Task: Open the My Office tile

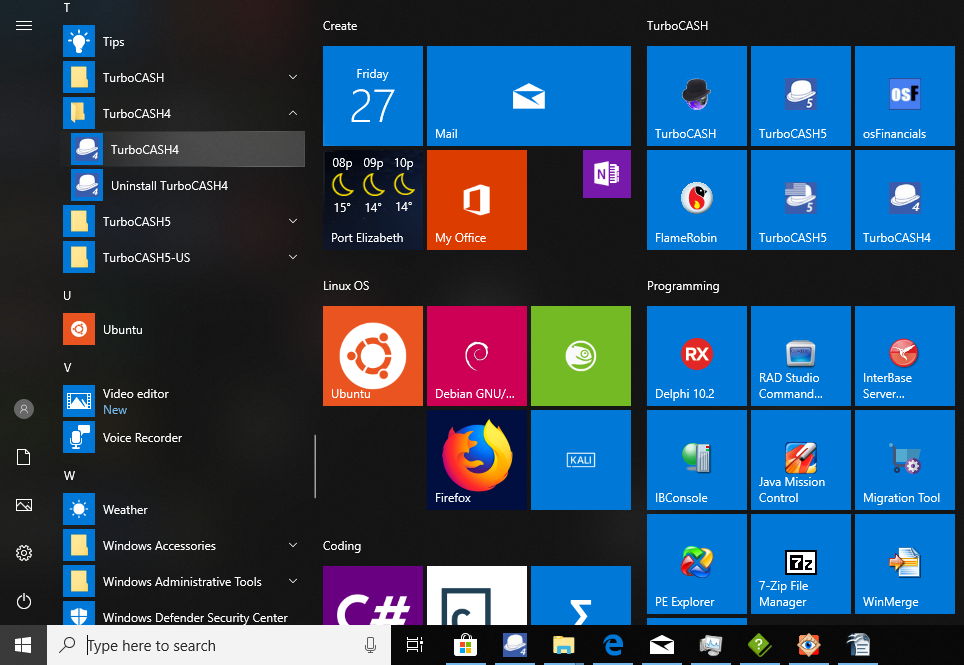Action: [476, 200]
